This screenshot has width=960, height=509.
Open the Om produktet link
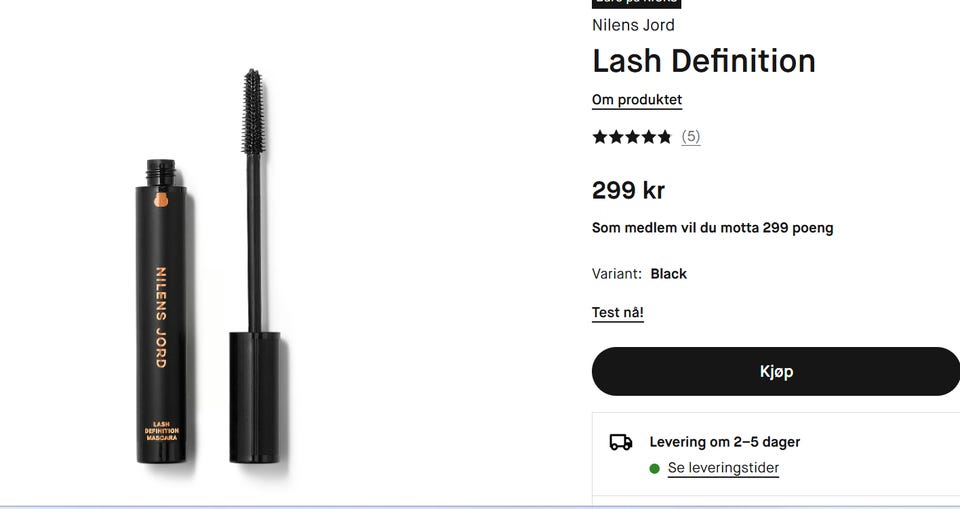click(637, 100)
